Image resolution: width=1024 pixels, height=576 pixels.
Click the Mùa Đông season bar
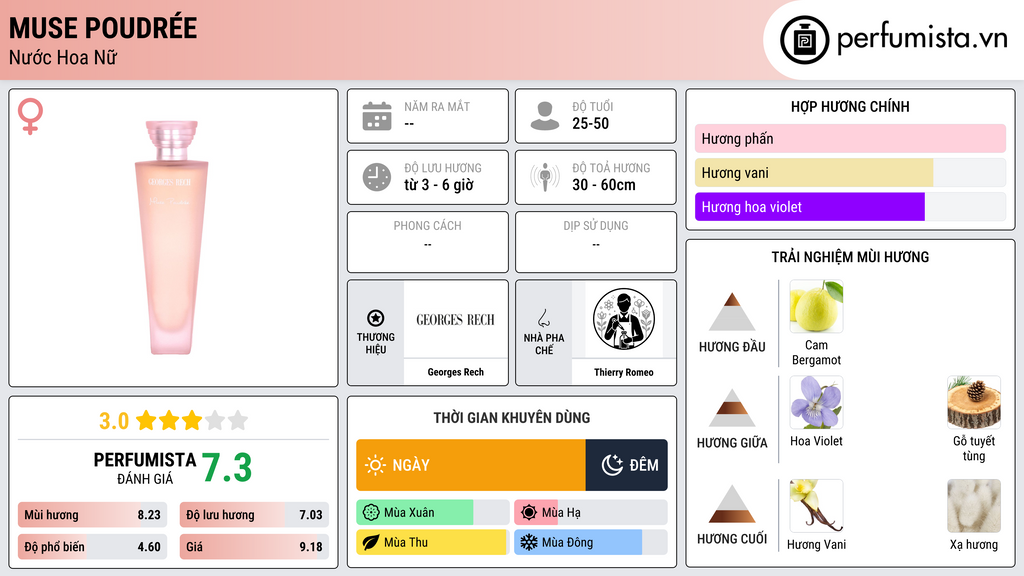click(x=590, y=542)
